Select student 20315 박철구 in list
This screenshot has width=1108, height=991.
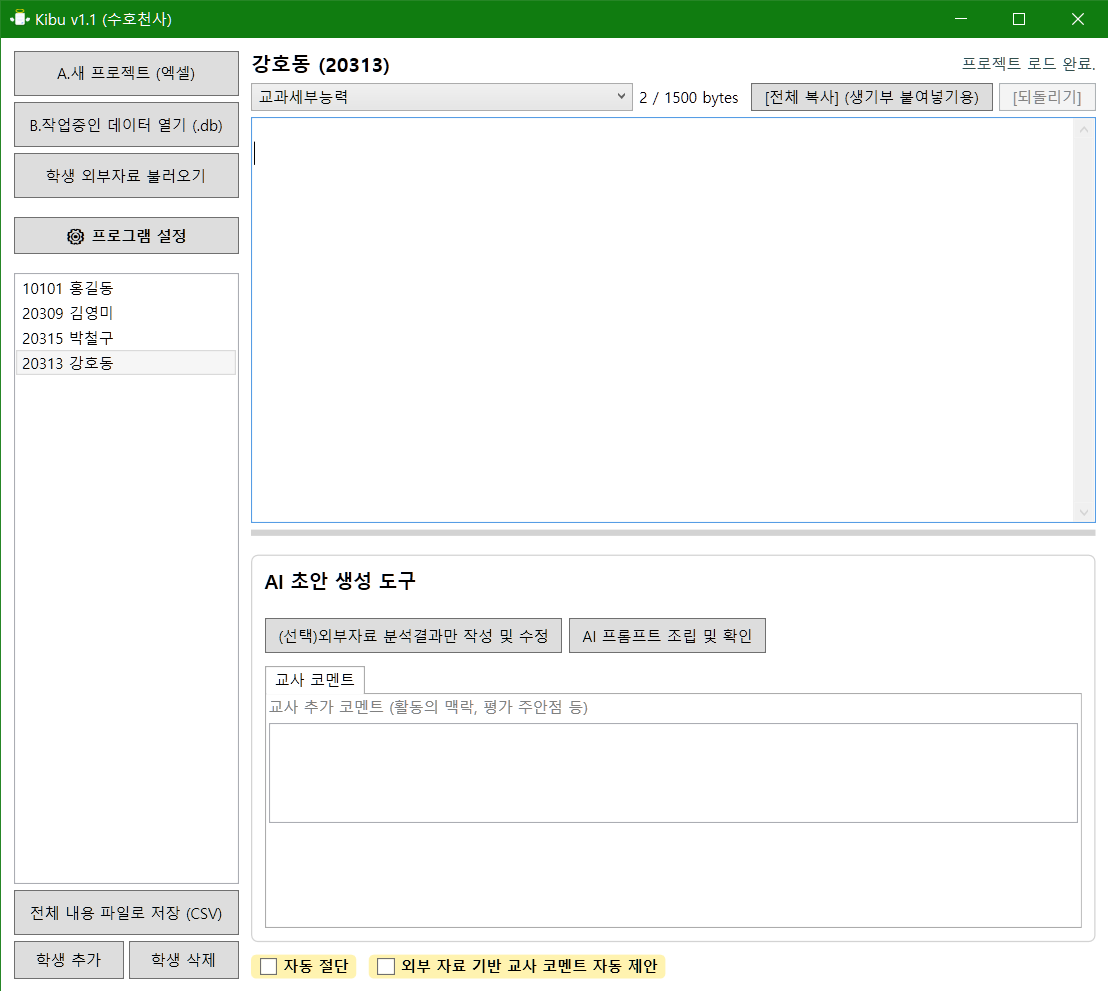click(68, 338)
